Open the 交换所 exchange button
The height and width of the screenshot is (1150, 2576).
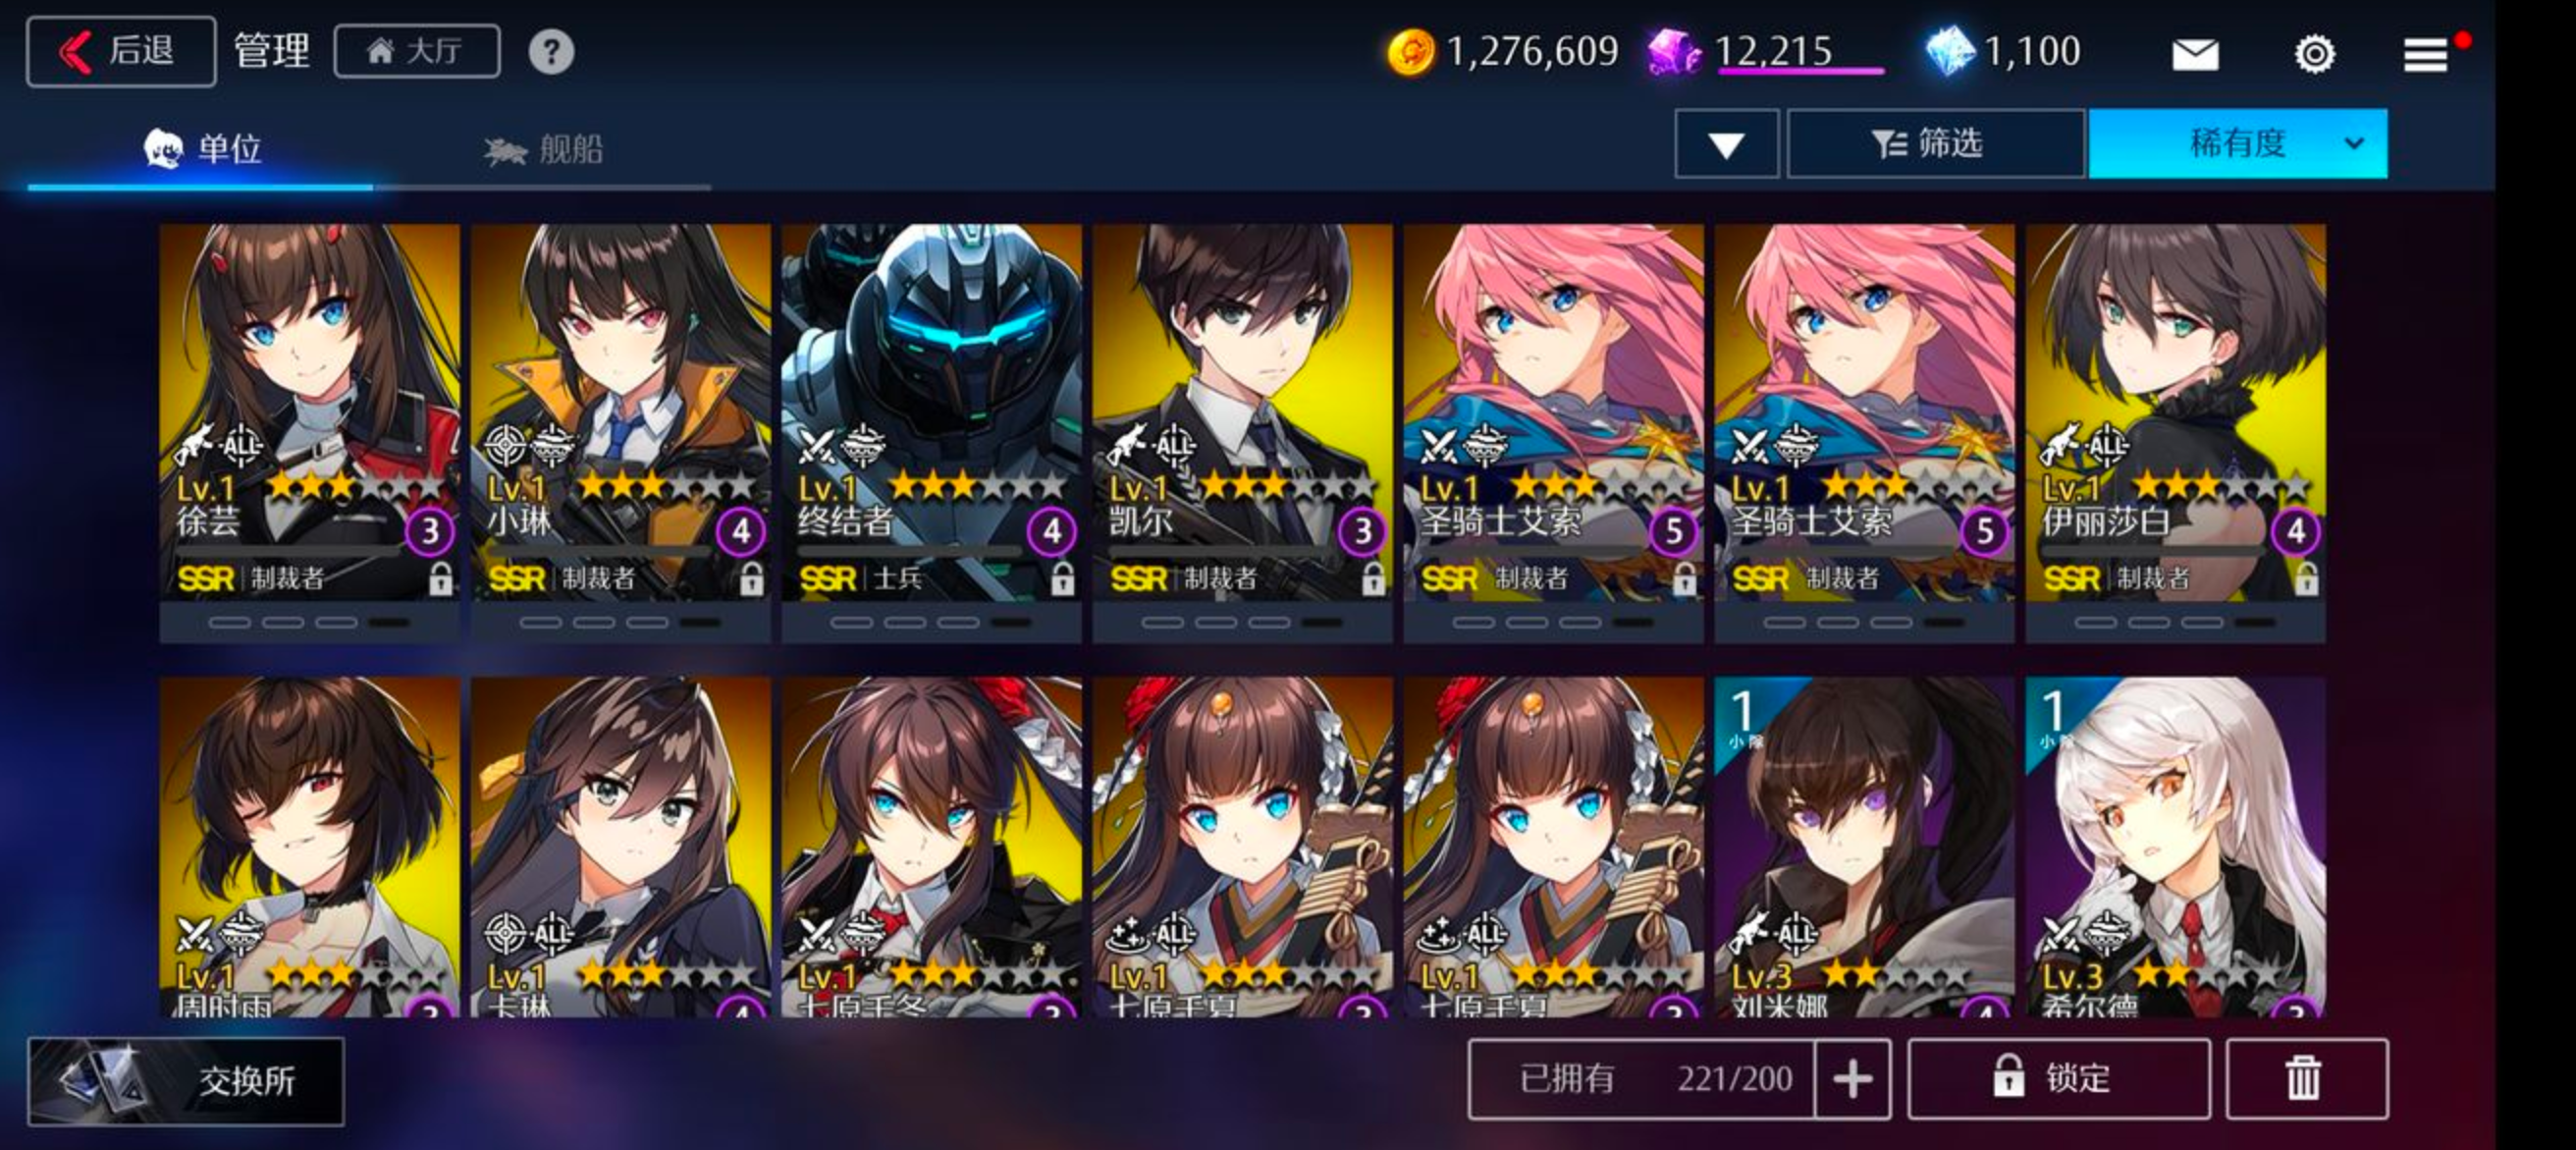point(186,1081)
